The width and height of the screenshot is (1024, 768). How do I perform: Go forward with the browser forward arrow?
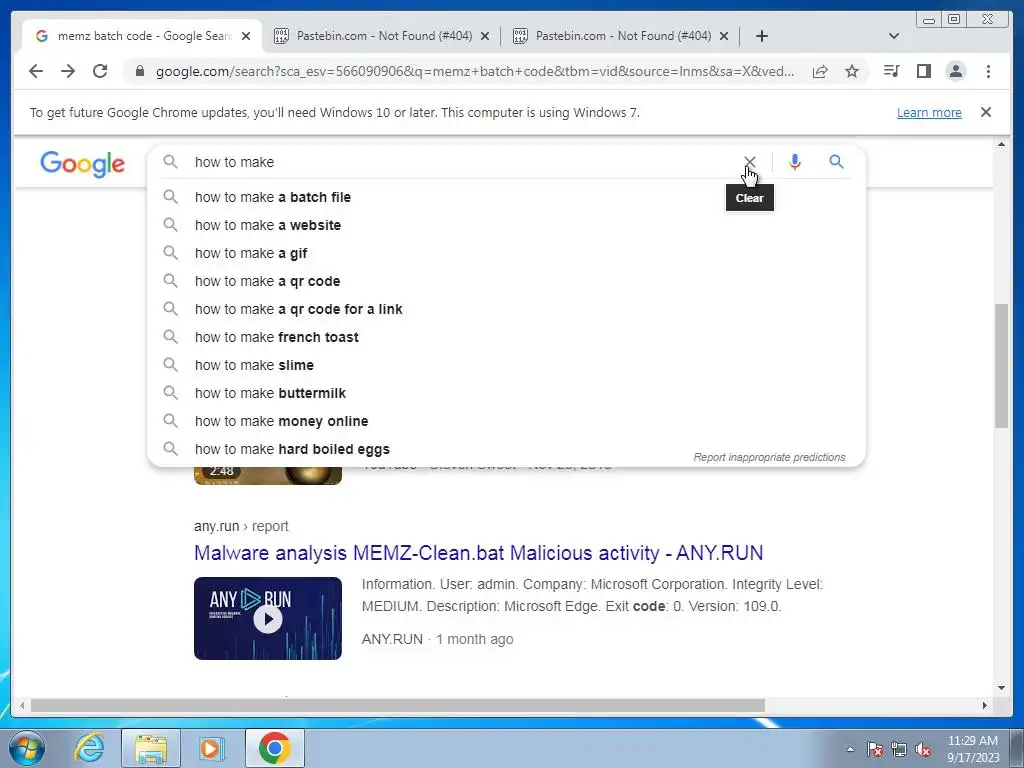[x=68, y=71]
